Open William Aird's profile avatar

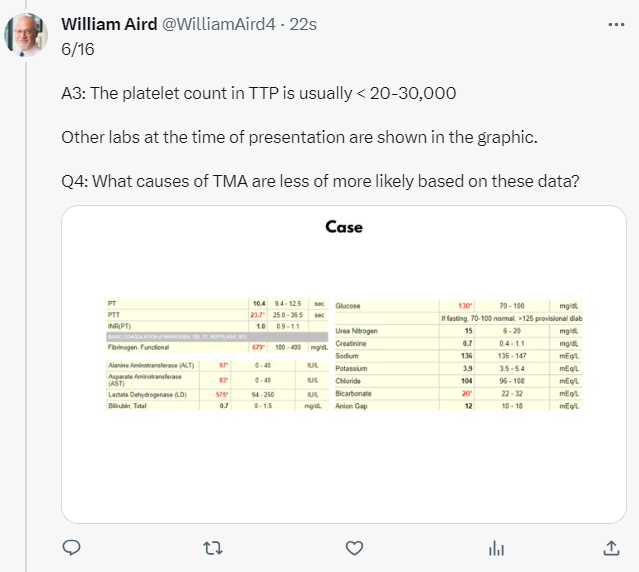click(x=26, y=34)
